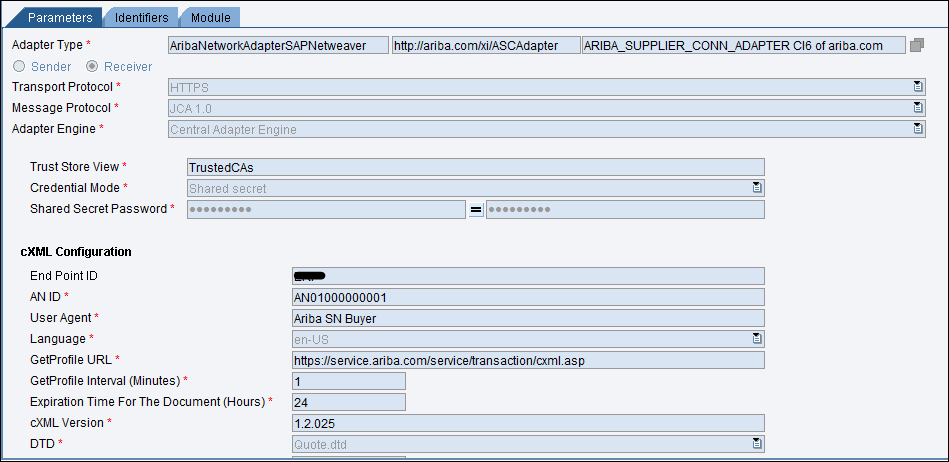Click the first Shared Secret Password field
The width and height of the screenshot is (949, 462).
tap(326, 210)
